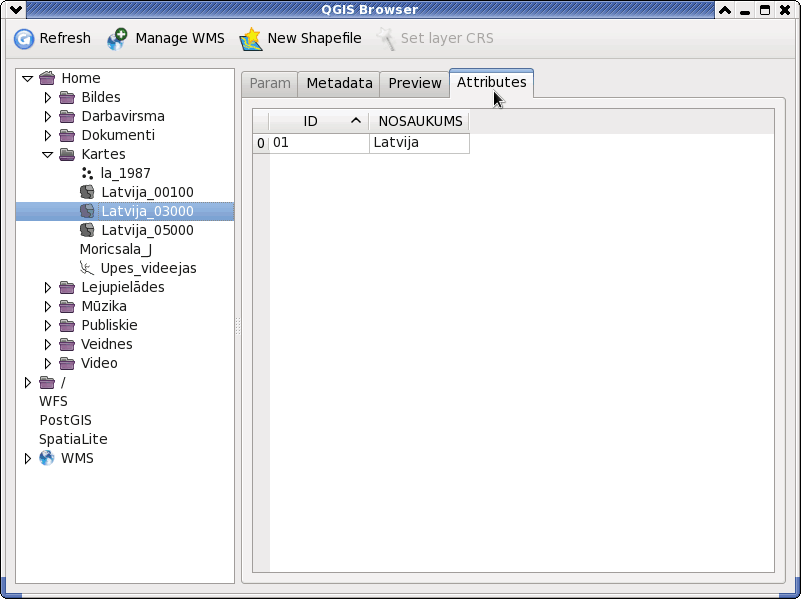
Task: Expand the Publiskie folder
Action: point(48,325)
